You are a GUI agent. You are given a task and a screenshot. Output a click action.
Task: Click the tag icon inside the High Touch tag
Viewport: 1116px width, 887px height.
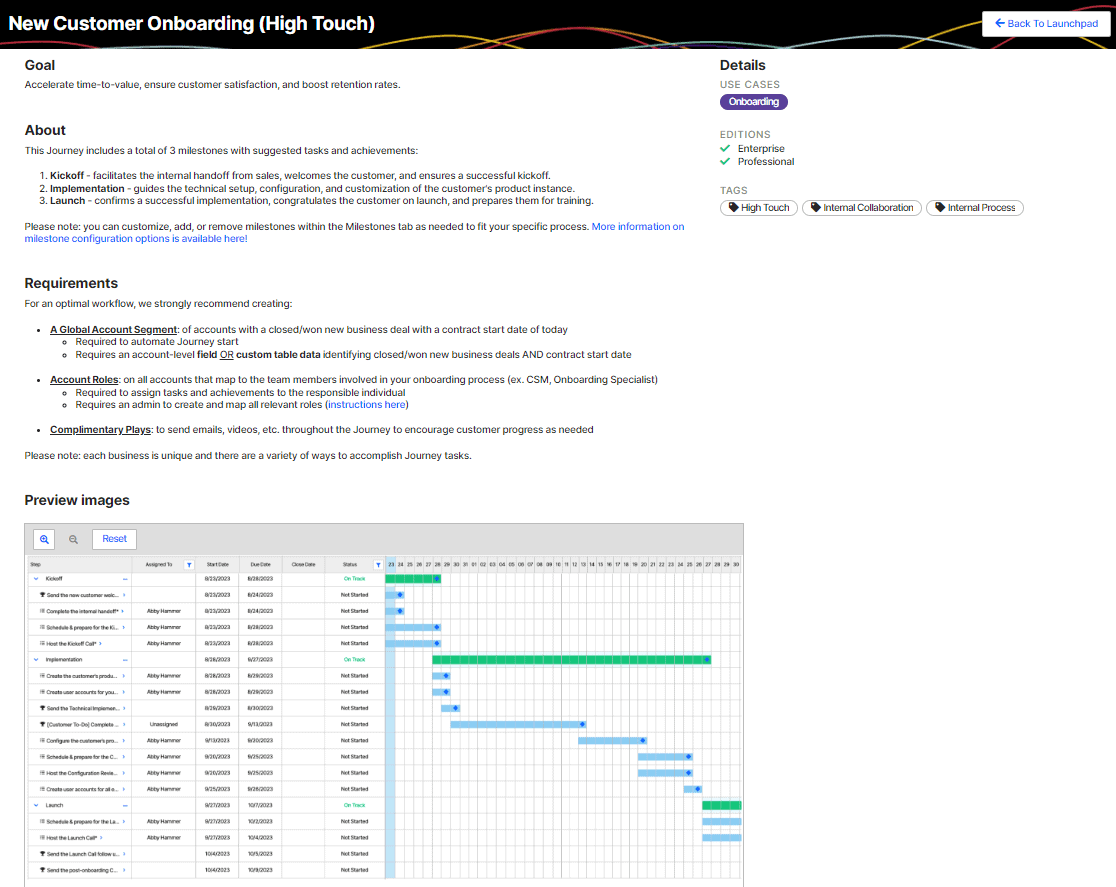735,207
